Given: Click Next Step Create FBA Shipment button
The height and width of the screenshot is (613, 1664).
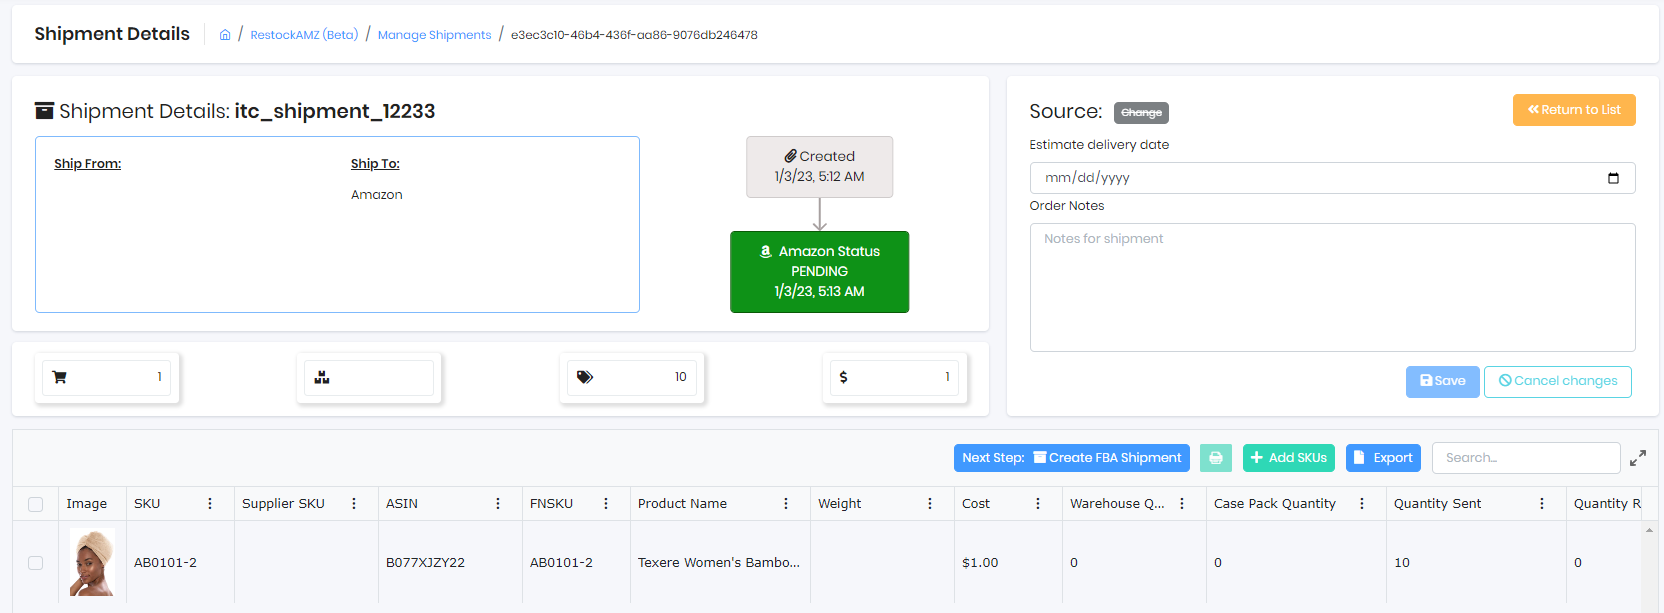Looking at the screenshot, I should coord(1071,458).
